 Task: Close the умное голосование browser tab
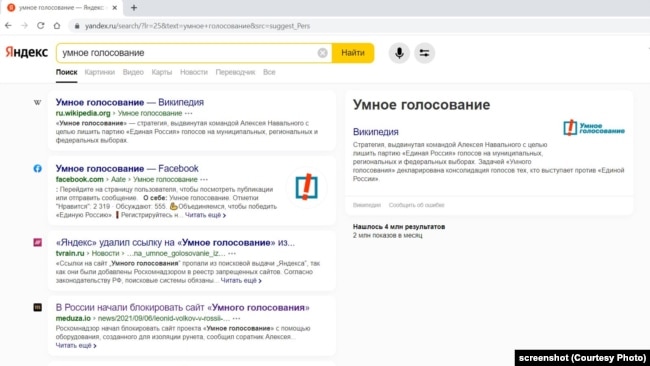[115, 7]
